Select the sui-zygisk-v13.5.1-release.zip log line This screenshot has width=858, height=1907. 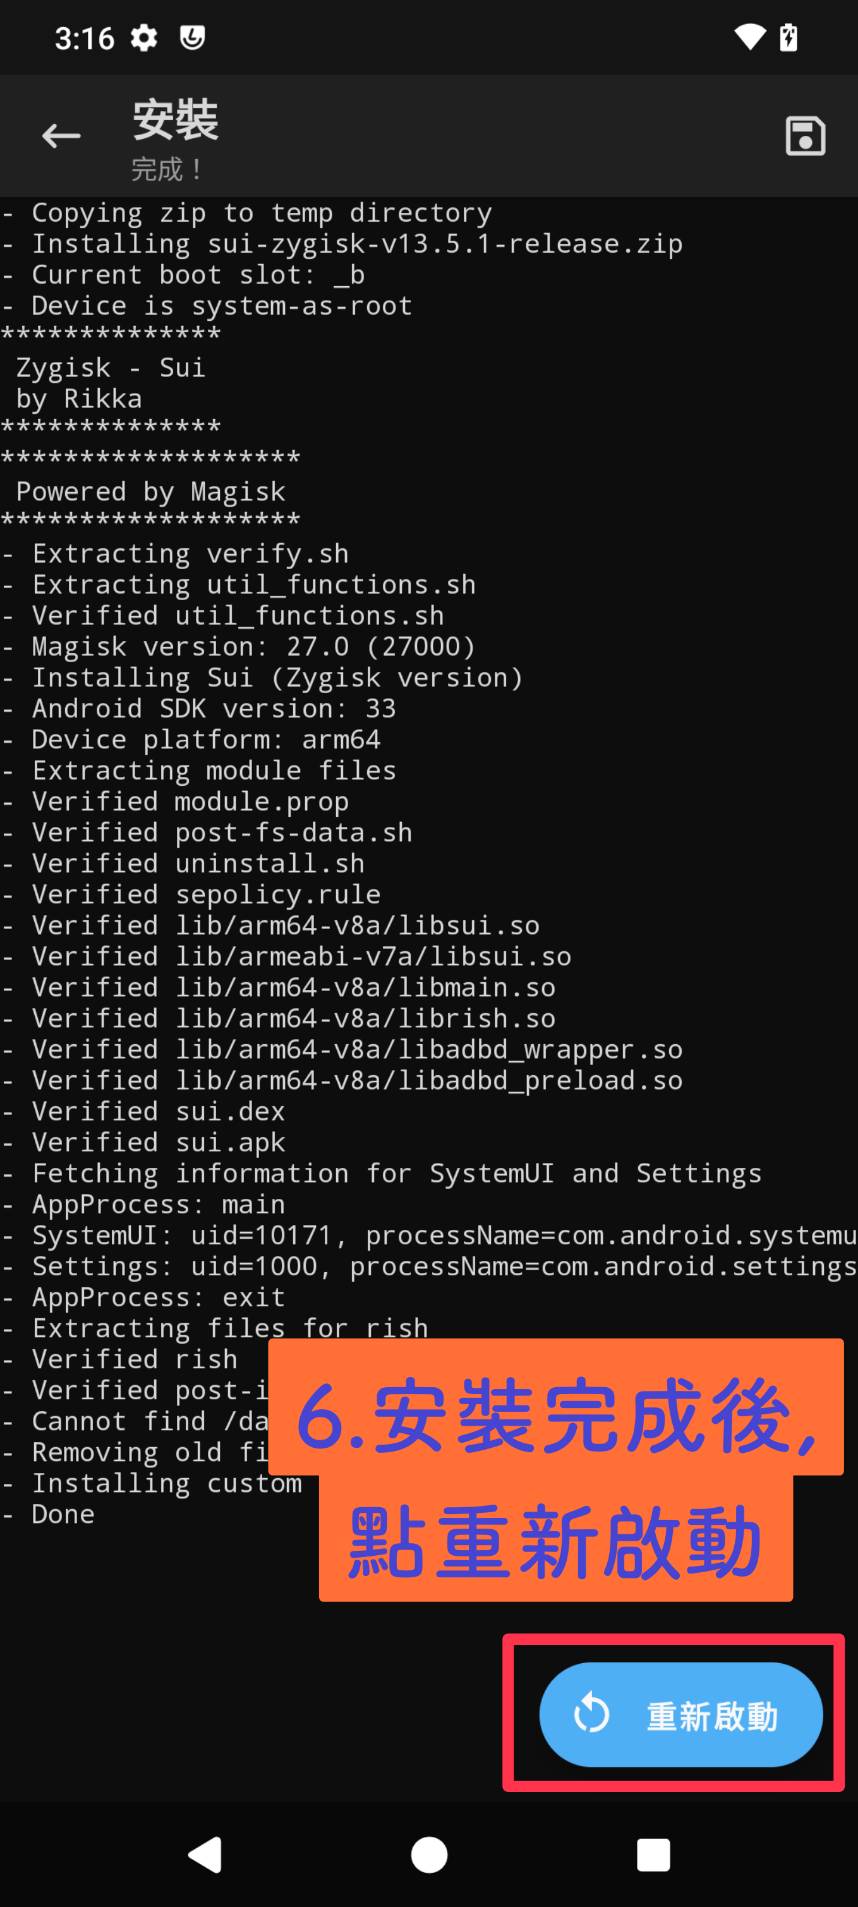(x=356, y=244)
